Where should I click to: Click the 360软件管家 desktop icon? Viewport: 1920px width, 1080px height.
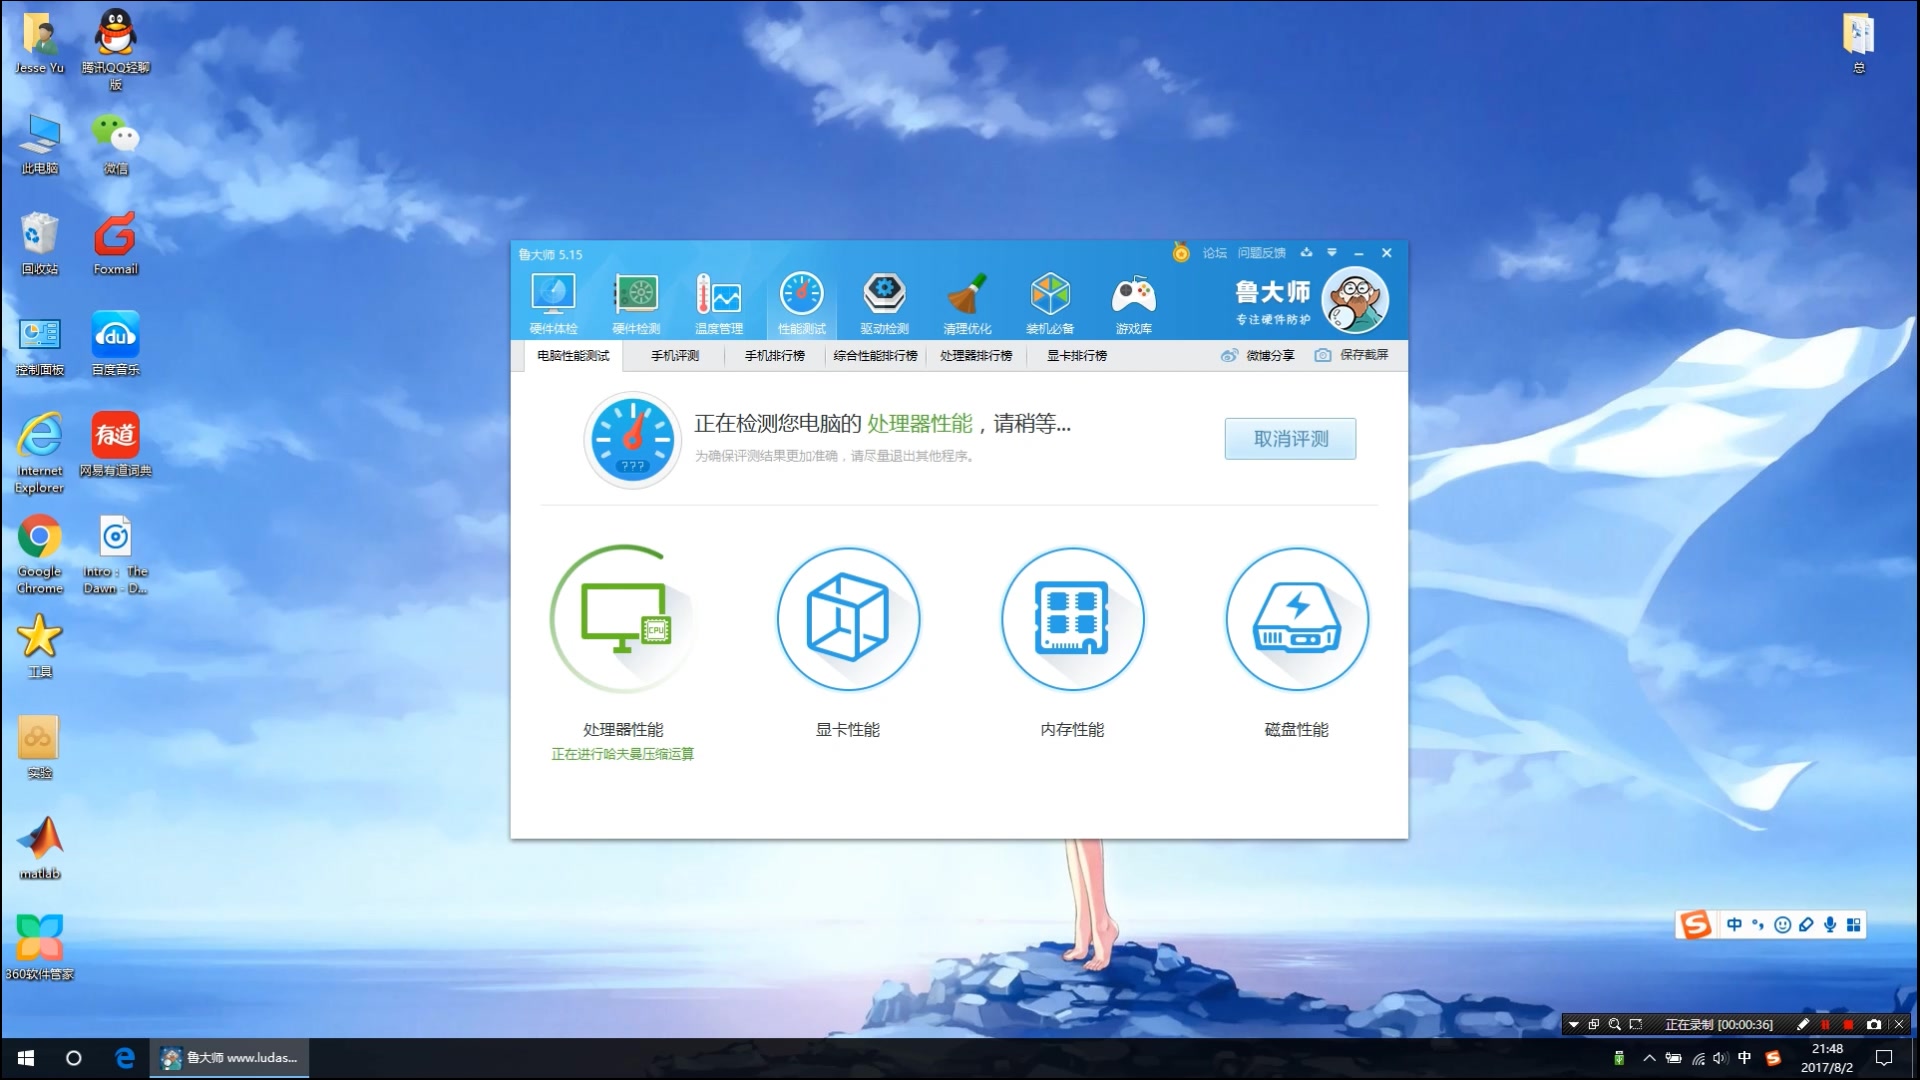pos(40,947)
